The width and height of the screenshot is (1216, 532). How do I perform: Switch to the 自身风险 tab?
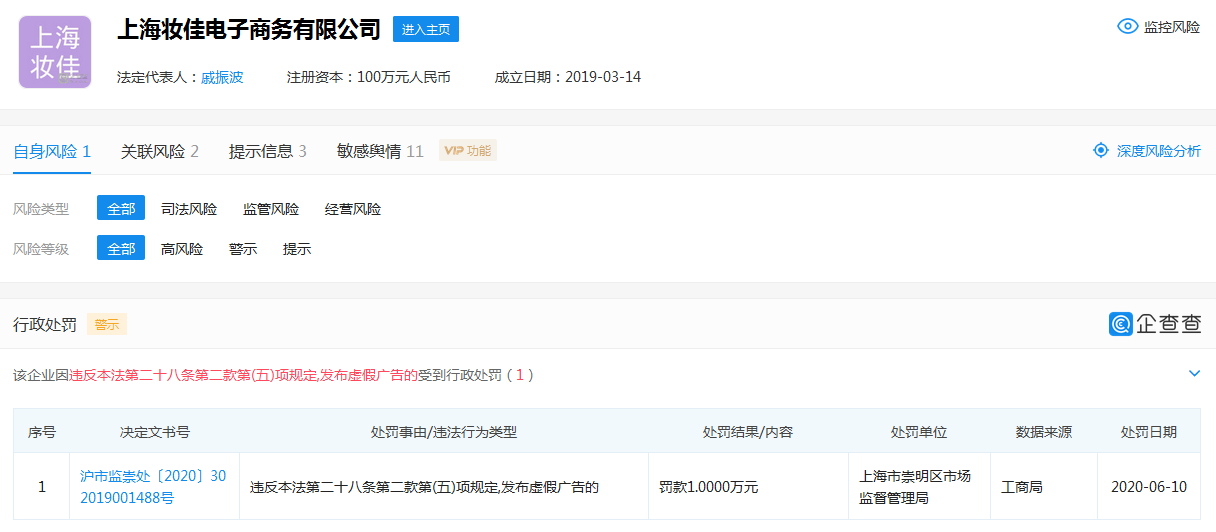click(52, 152)
